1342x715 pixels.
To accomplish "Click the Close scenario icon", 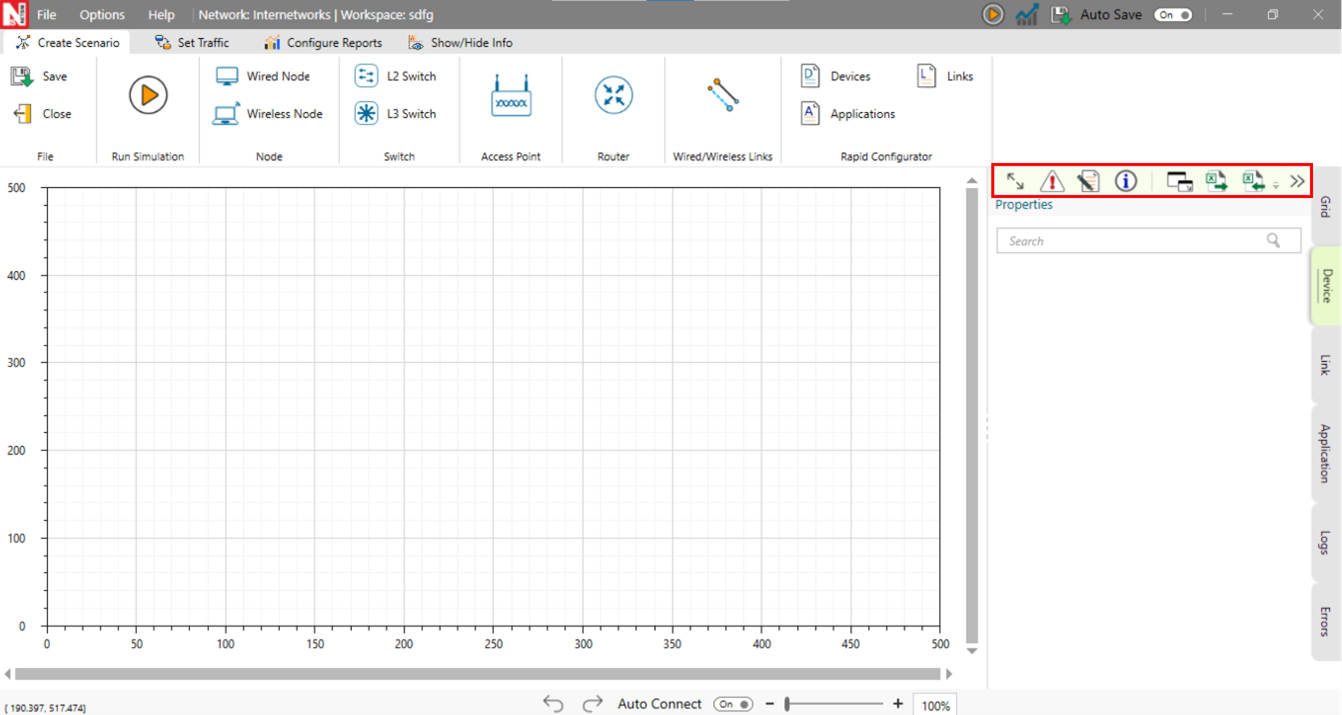I will tap(22, 114).
